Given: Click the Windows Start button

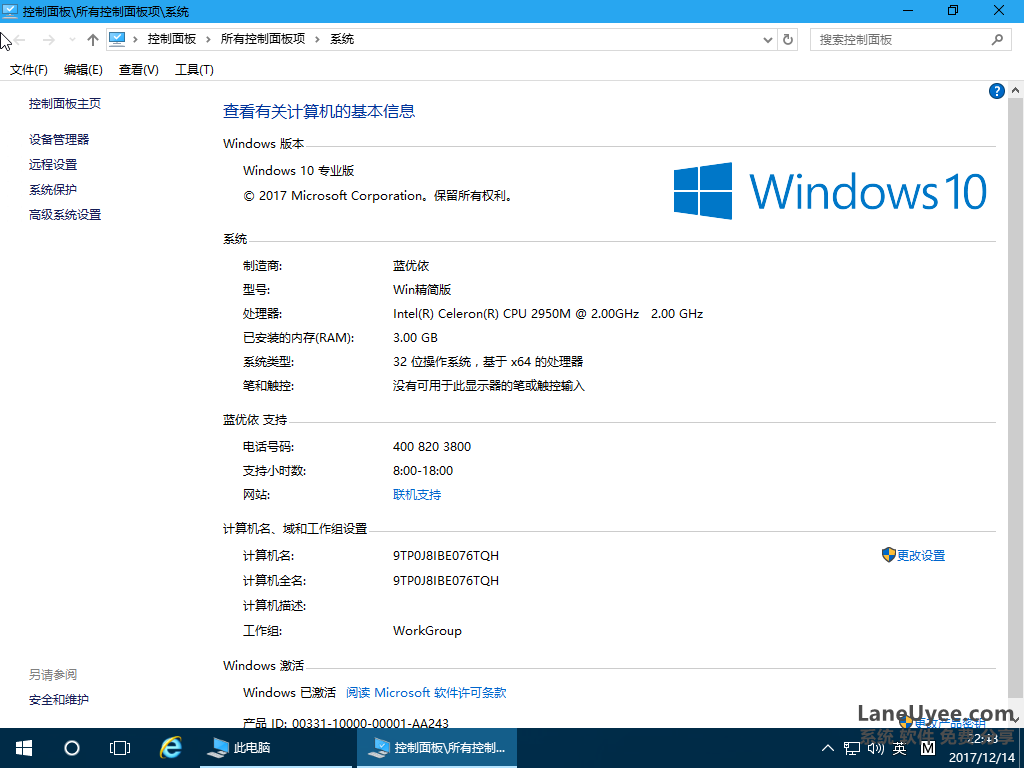Looking at the screenshot, I should (24, 748).
